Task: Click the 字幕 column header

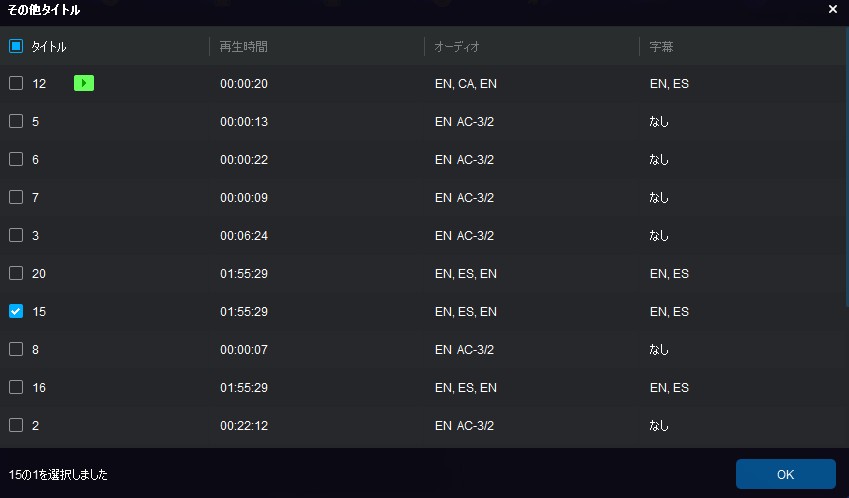Action: pyautogui.click(x=661, y=47)
